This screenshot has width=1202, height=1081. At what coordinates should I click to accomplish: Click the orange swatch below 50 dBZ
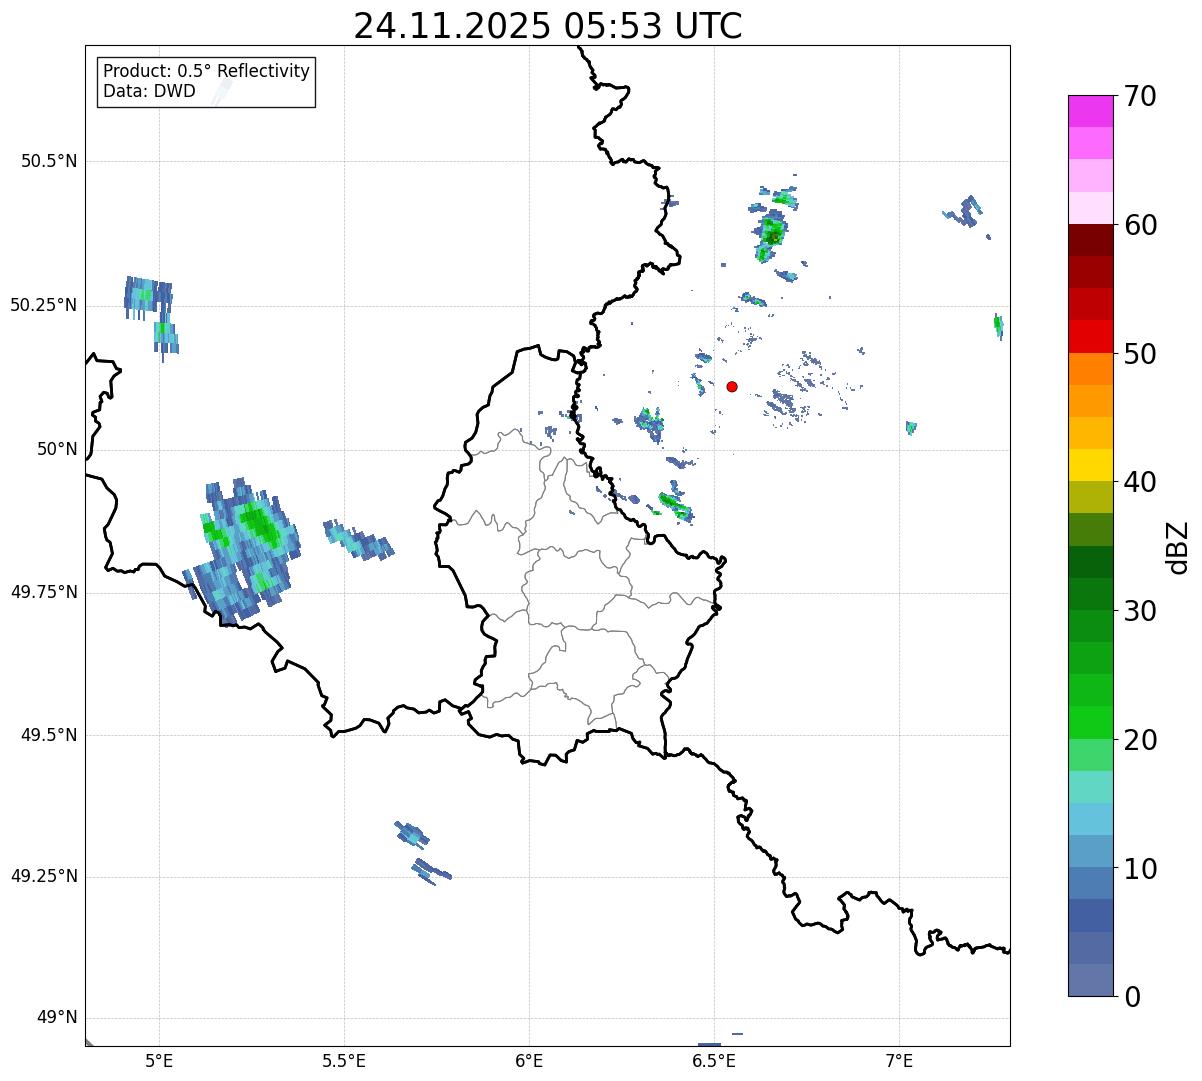1090,368
